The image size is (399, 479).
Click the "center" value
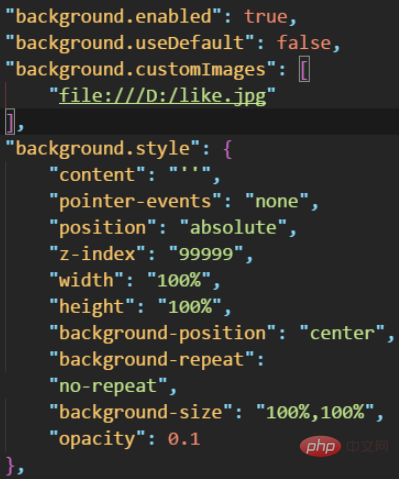(342, 333)
